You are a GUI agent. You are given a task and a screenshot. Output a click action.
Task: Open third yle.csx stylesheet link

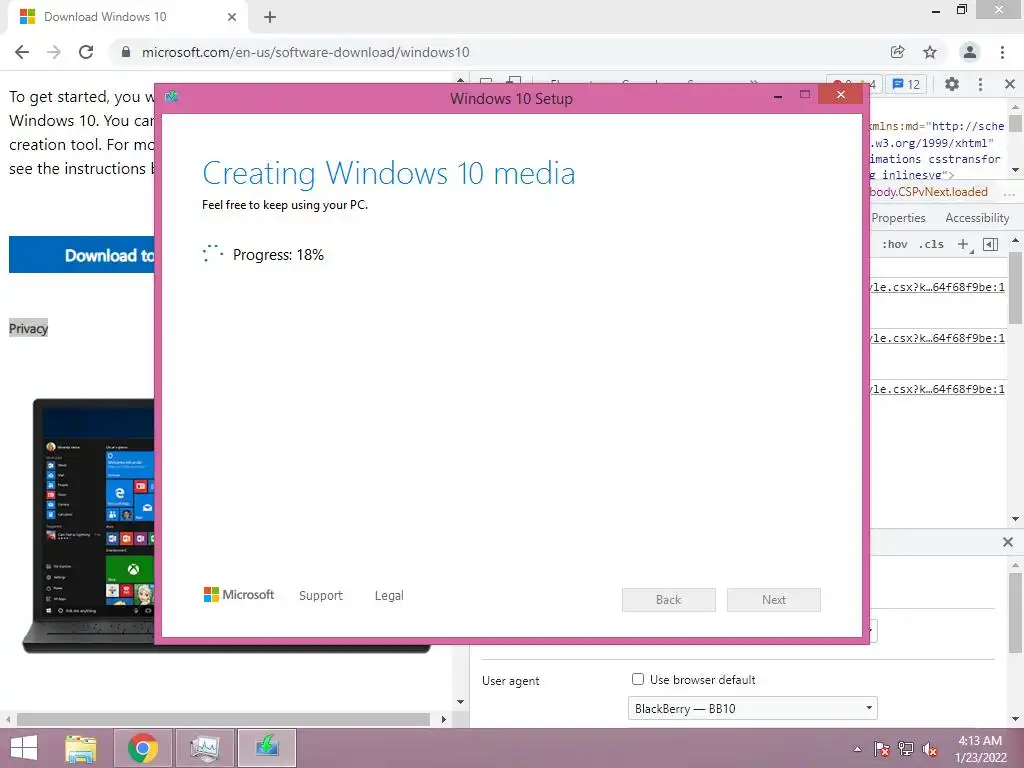tap(937, 389)
